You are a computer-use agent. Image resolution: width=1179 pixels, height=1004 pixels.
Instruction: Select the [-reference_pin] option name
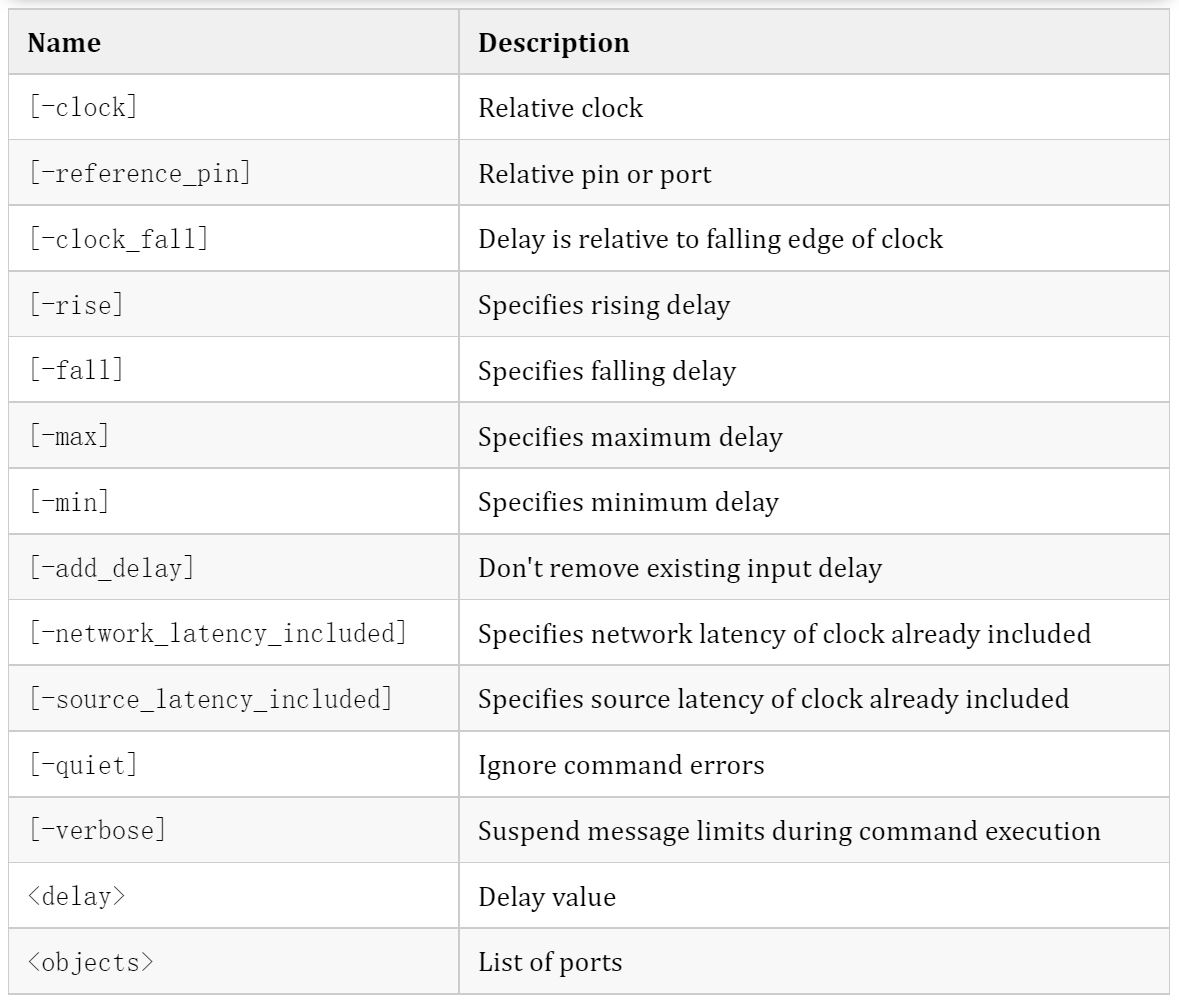[140, 174]
